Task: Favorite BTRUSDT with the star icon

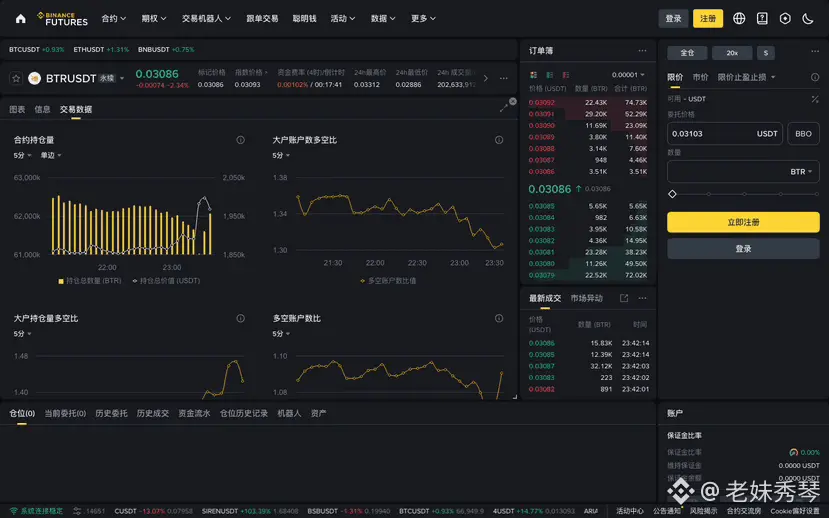Action: click(x=16, y=78)
